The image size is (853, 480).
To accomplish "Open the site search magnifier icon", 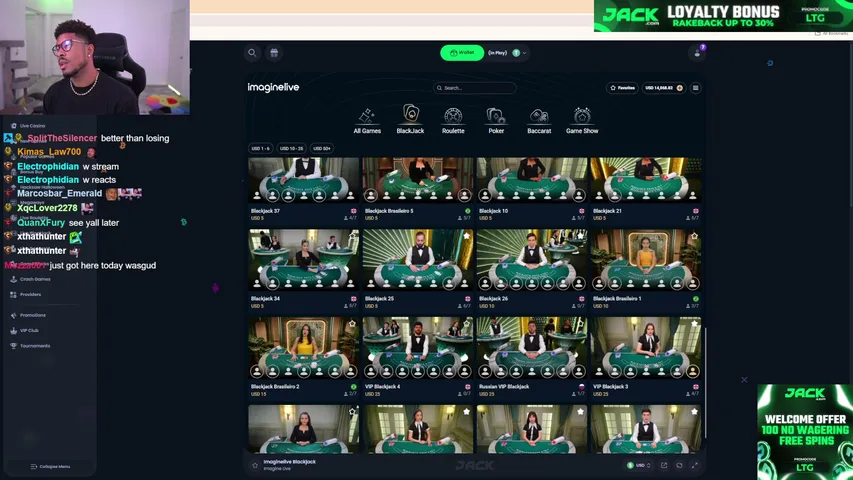I will 252,53.
